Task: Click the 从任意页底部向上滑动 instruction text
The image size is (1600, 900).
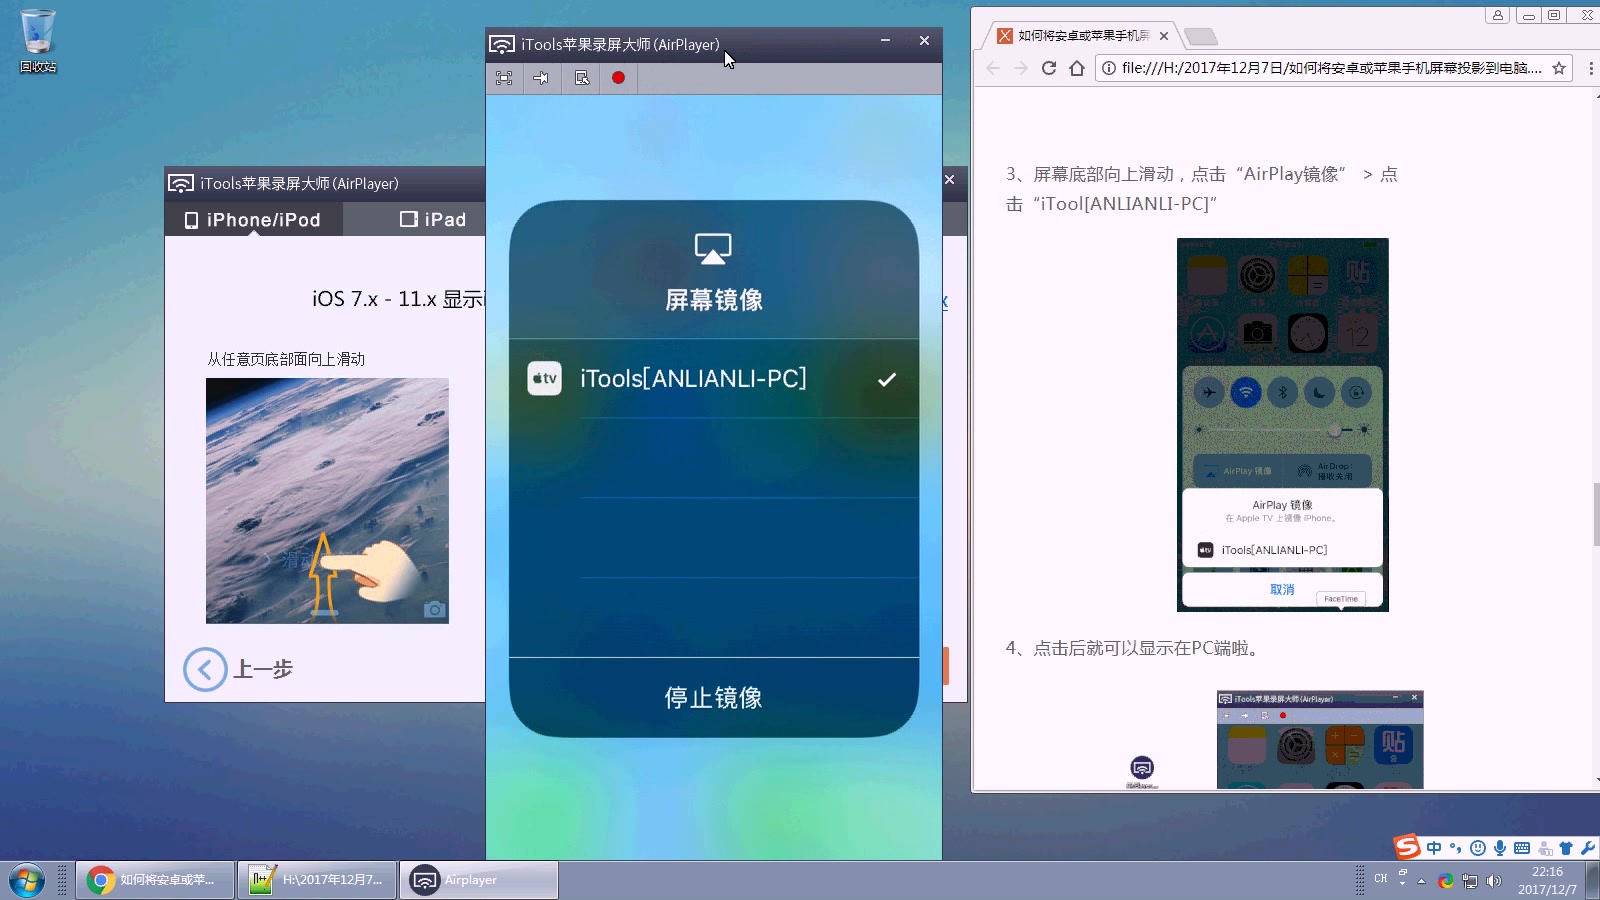Action: 286,359
